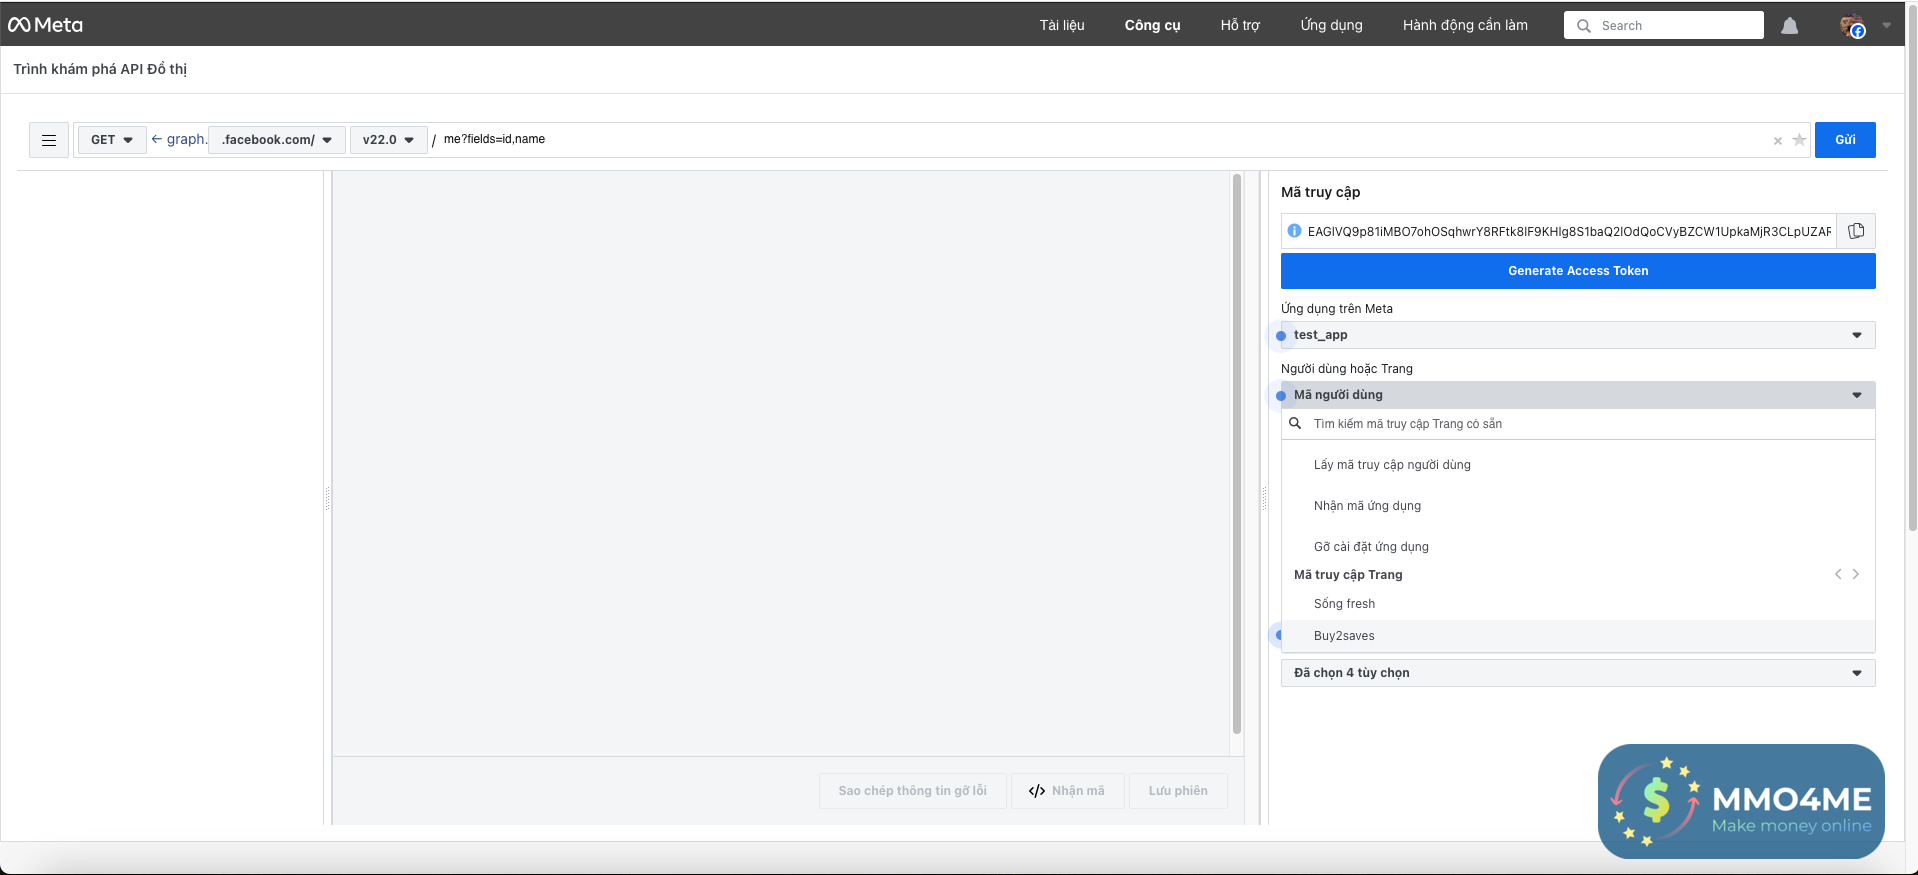1918x875 pixels.
Task: Click the right panel splitter handle
Action: coord(1264,498)
